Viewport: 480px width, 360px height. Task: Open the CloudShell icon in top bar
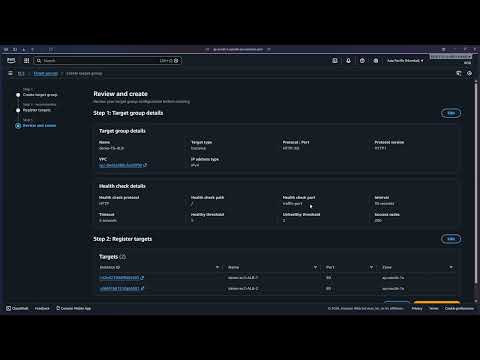(x=335, y=60)
